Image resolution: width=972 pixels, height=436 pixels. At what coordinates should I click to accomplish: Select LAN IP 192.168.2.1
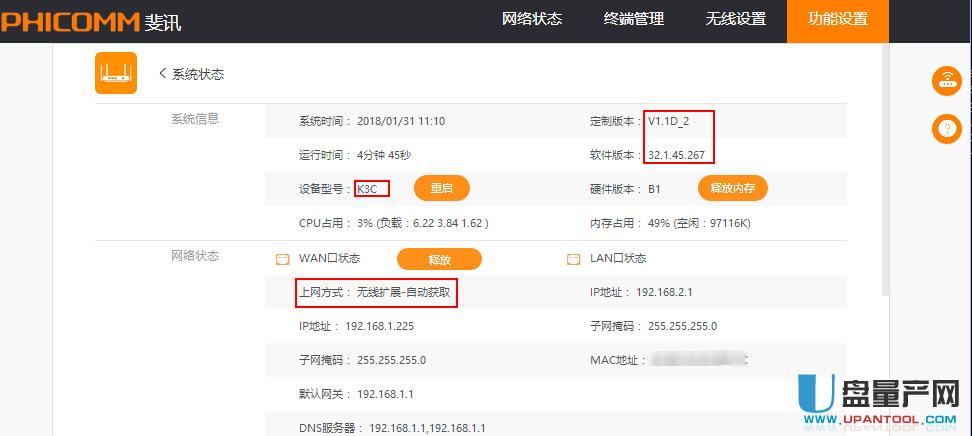click(x=664, y=292)
